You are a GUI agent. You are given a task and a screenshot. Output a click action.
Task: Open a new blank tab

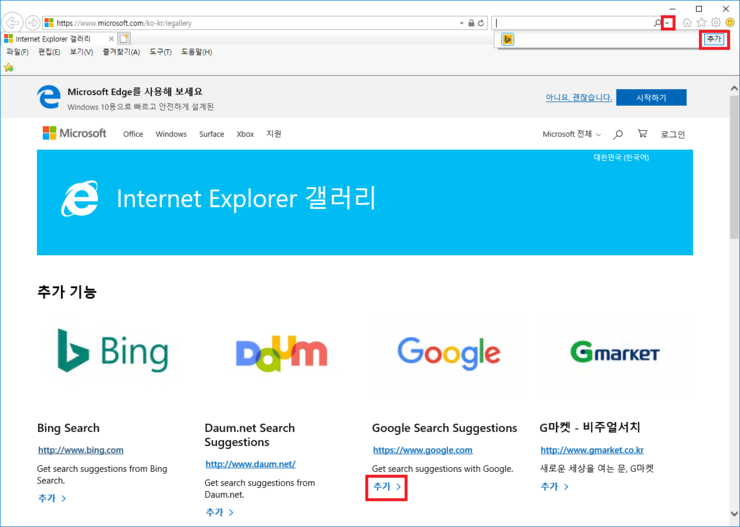125,38
